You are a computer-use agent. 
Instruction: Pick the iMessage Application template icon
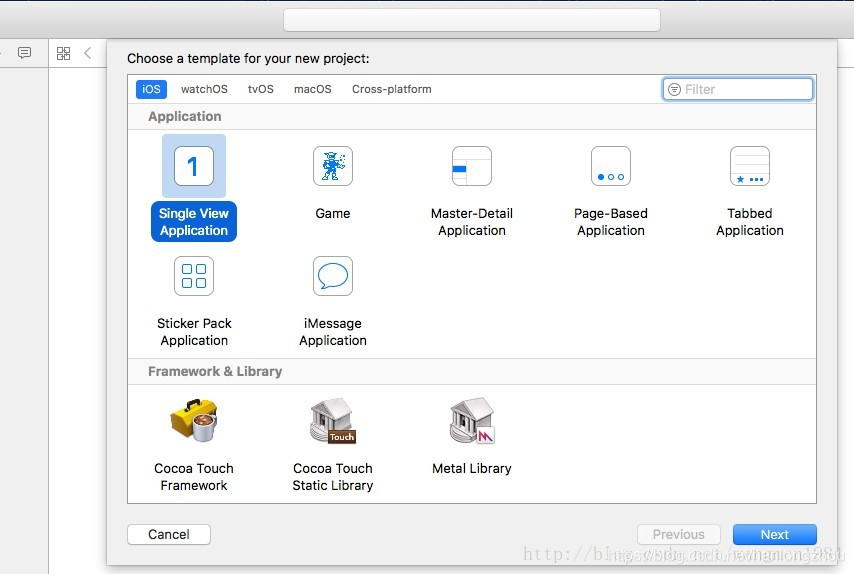(x=333, y=276)
